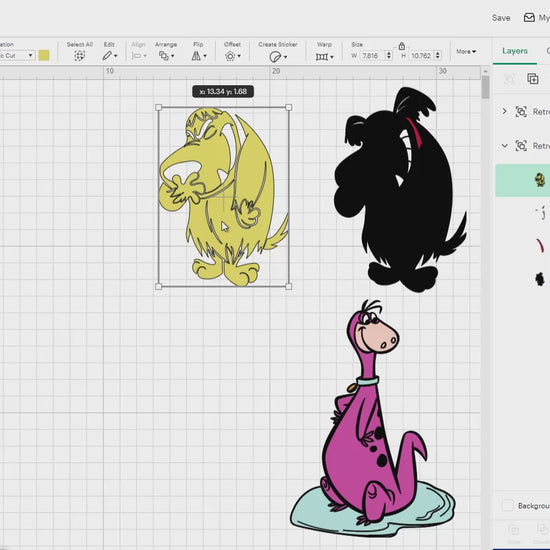Click the red collar on the black dog
This screenshot has width=550, height=550.
click(414, 132)
